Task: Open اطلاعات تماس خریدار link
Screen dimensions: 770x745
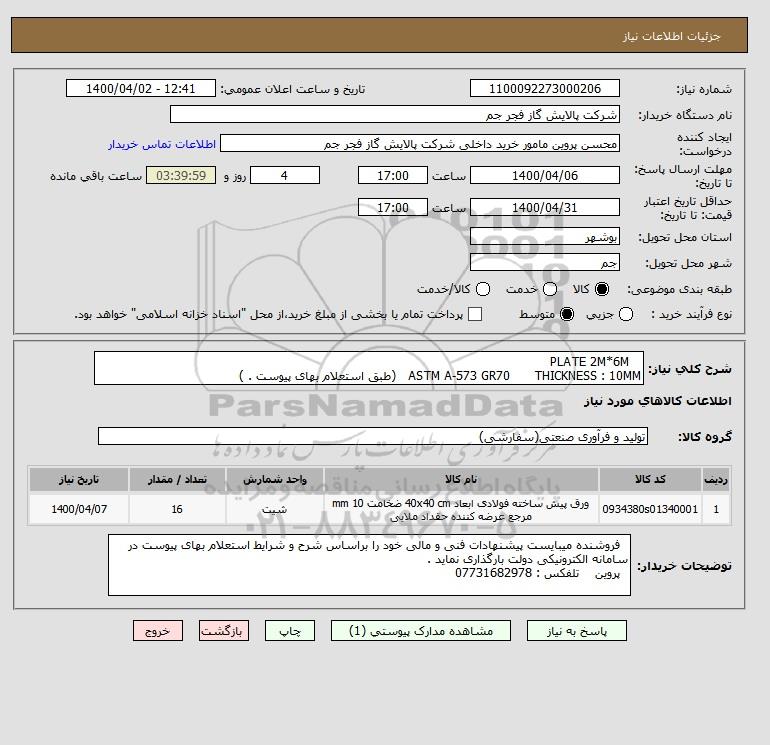Action: click(162, 144)
